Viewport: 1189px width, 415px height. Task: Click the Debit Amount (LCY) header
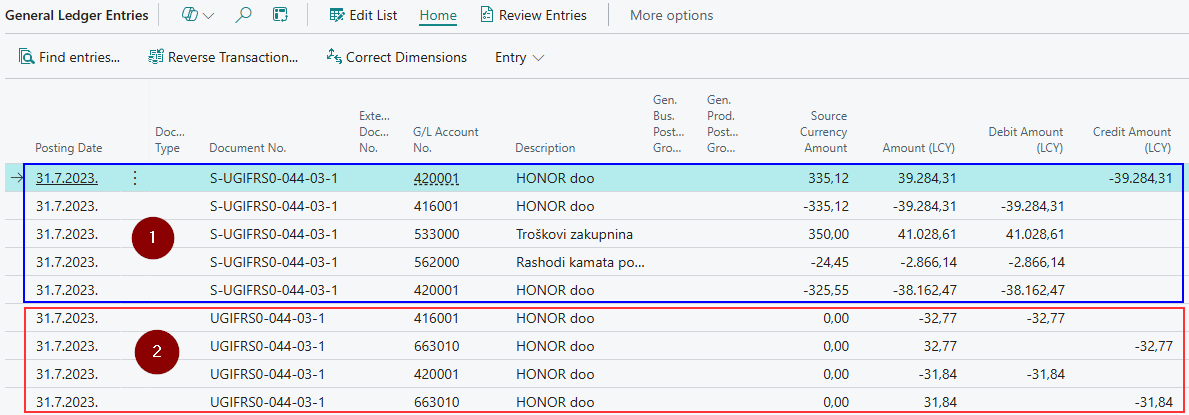(1026, 140)
